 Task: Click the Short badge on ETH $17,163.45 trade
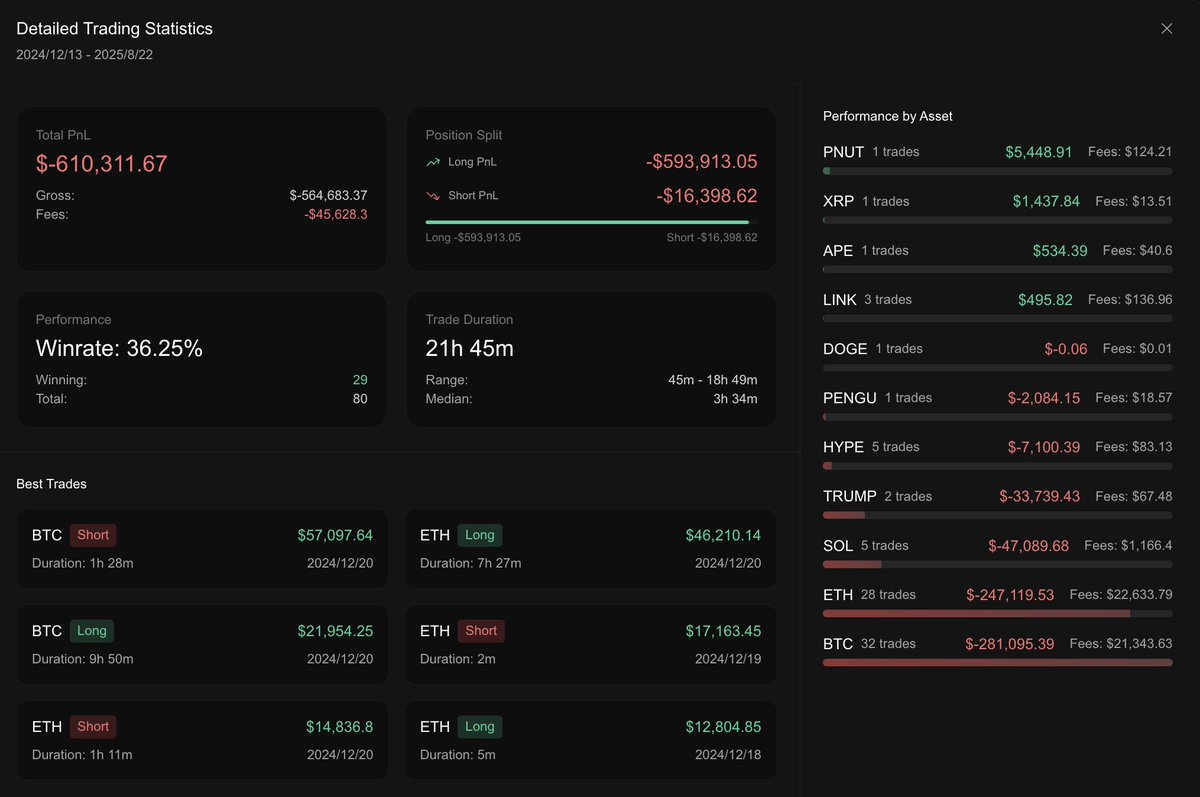tap(481, 631)
